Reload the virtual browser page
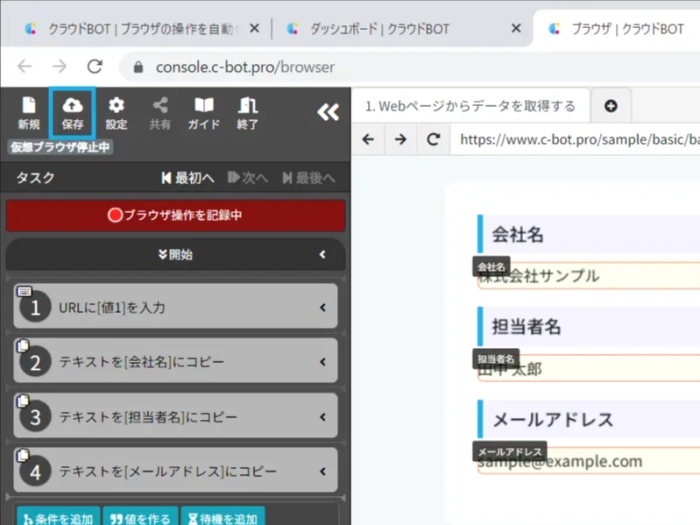Viewport: 700px width, 525px height. [433, 139]
